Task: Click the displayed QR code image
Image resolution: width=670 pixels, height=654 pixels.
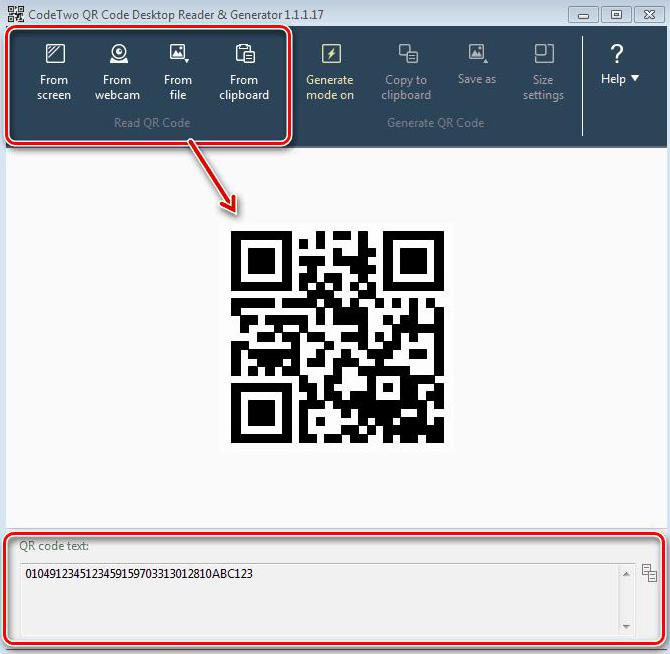Action: coord(337,337)
